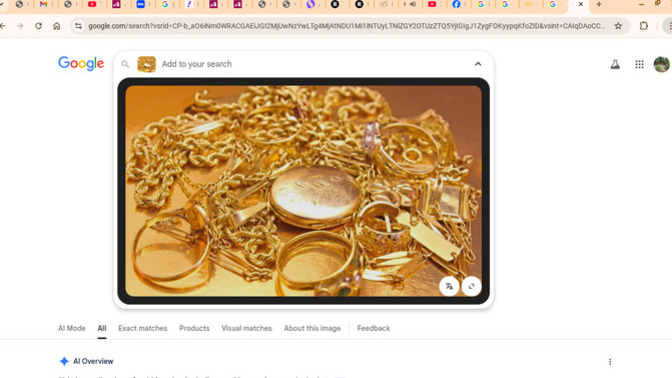Screen dimensions: 672x378
Task: Open a new browser tab
Action: [x=599, y=4]
